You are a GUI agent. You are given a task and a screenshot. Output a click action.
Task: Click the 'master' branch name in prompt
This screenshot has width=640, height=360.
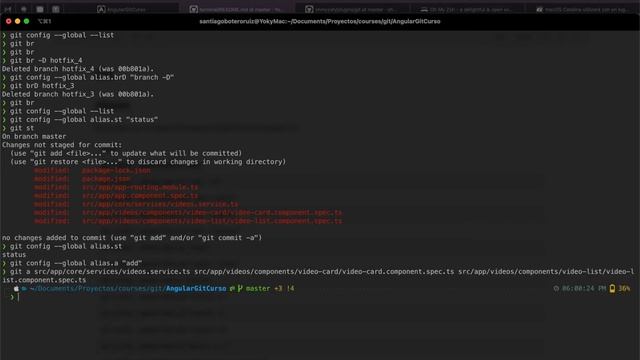(x=258, y=289)
